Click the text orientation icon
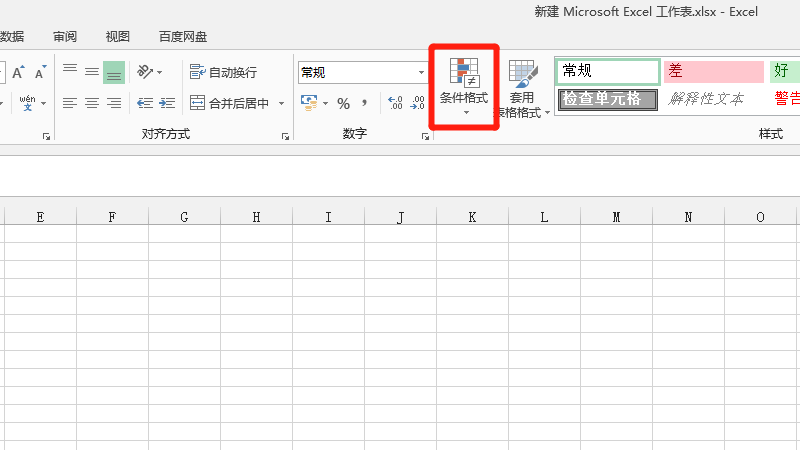 (146, 72)
